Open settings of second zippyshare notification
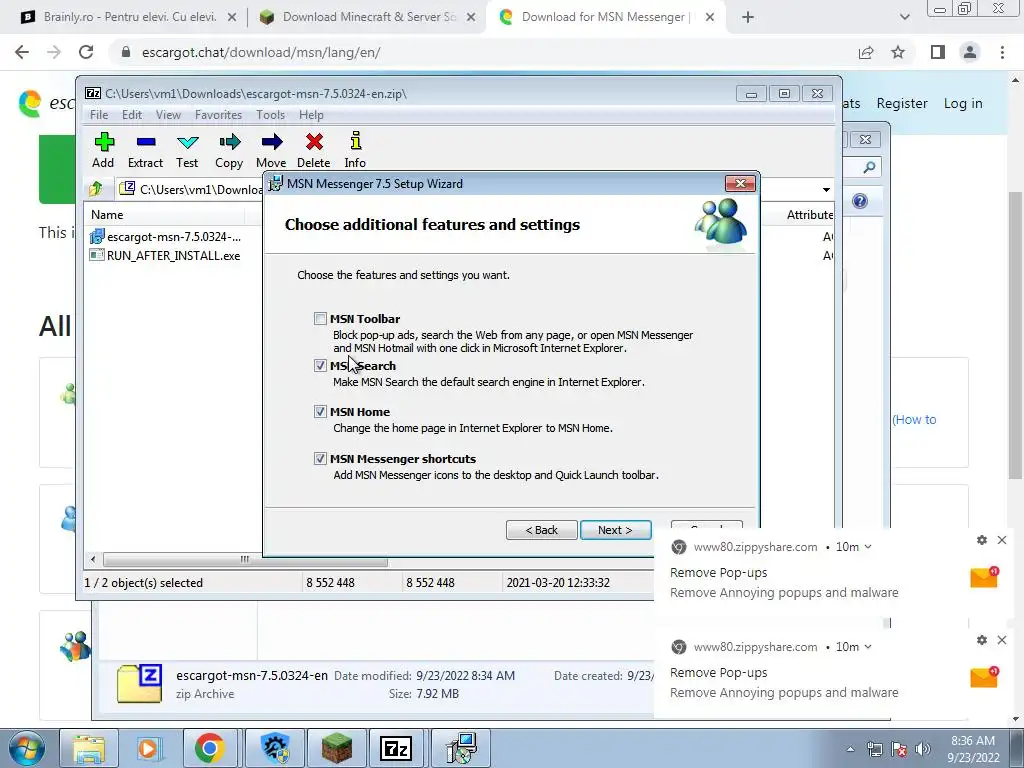Image resolution: width=1024 pixels, height=768 pixels. click(x=982, y=640)
